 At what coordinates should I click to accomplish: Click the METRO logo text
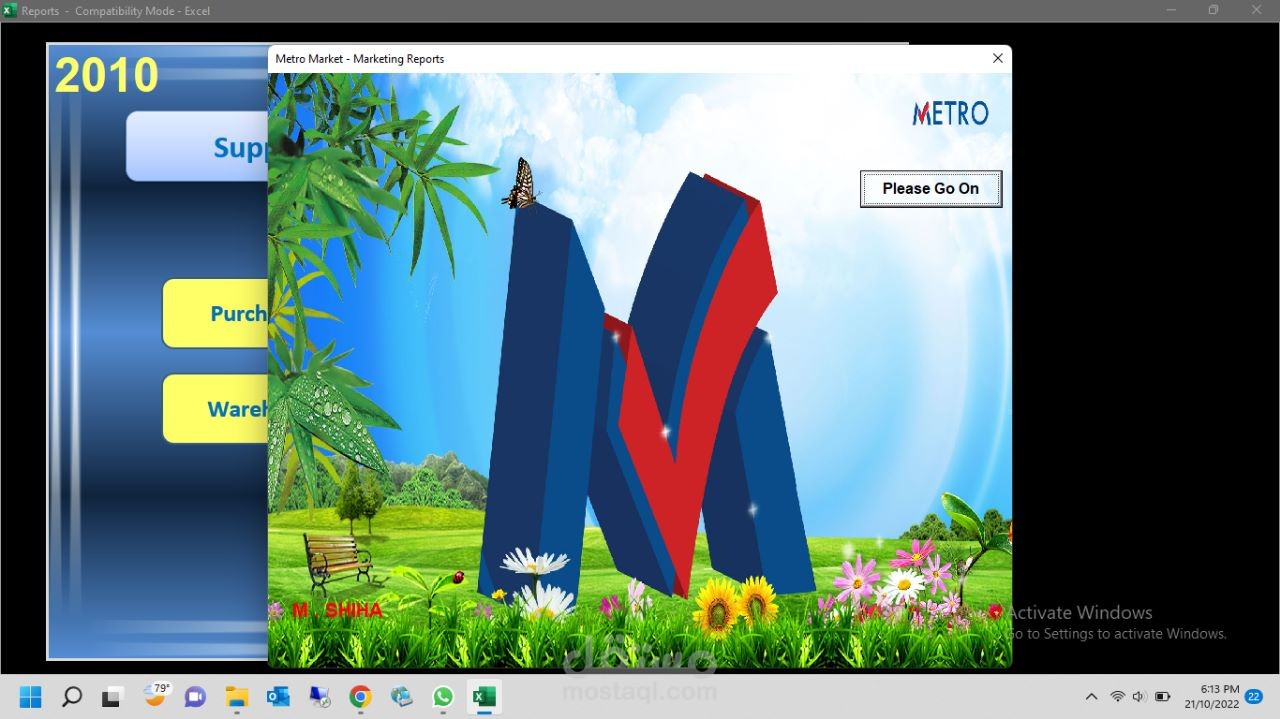click(950, 113)
